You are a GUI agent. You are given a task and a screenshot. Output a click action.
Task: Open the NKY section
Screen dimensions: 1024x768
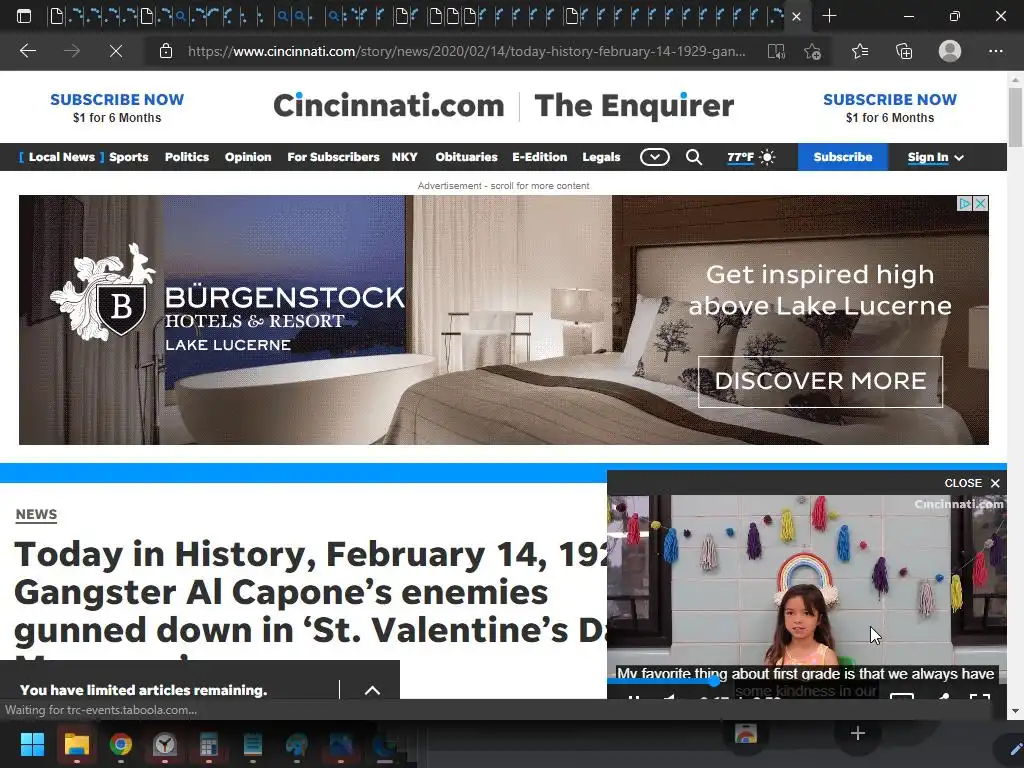tap(404, 157)
